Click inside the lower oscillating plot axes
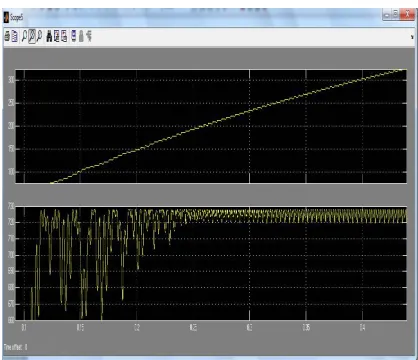Viewport: 418px width, 360px height. coord(211,263)
